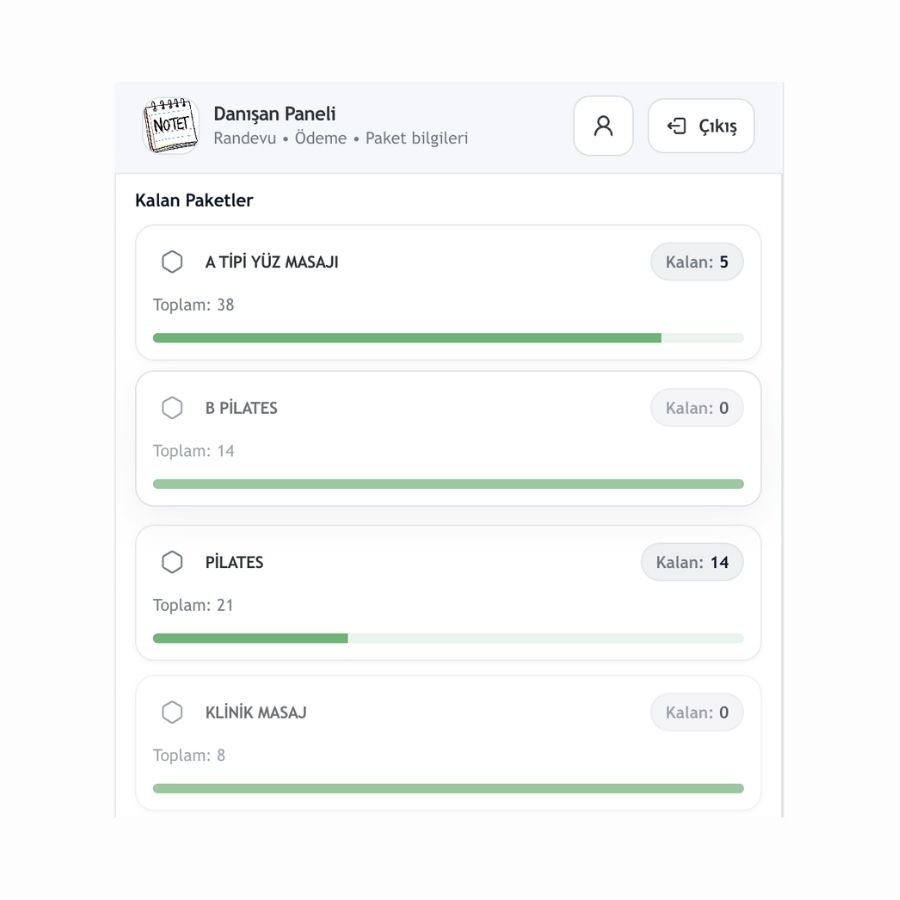The height and width of the screenshot is (900, 900).
Task: Click hexagon icon beside B PİLATES
Action: pyautogui.click(x=172, y=408)
